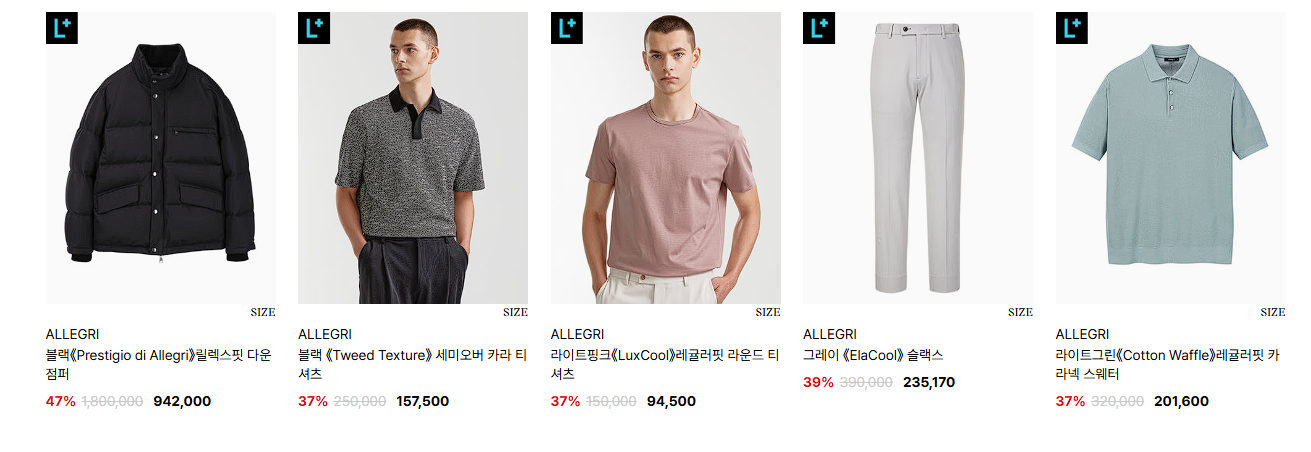Show SIZE options for LuxCool pink tee
Screen dimensions: 1311x452
click(x=768, y=312)
